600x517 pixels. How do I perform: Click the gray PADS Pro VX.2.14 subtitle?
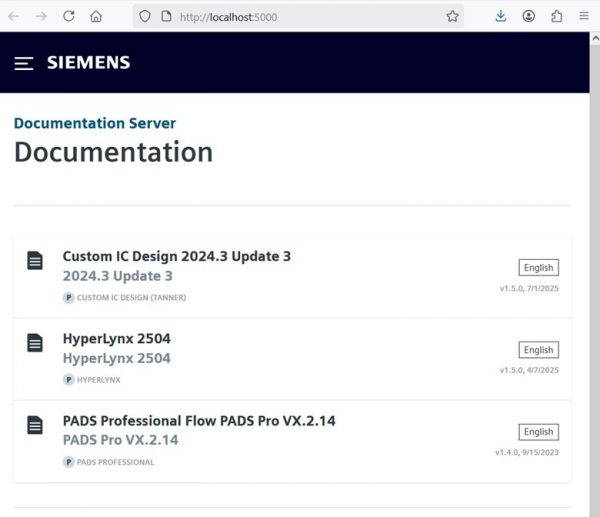pos(121,440)
